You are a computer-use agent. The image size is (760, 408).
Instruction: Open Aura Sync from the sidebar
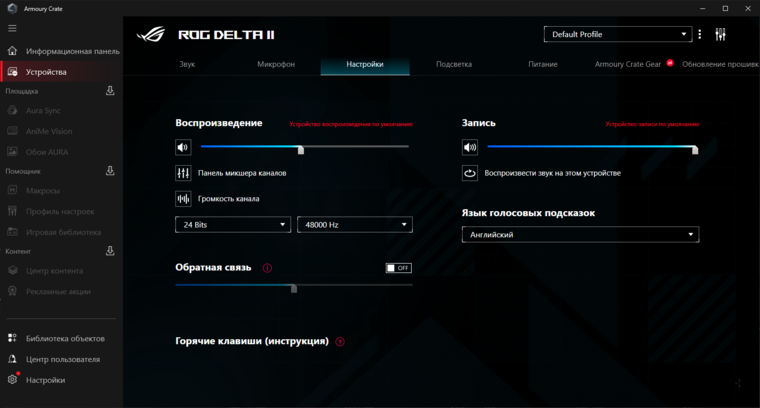click(62, 110)
